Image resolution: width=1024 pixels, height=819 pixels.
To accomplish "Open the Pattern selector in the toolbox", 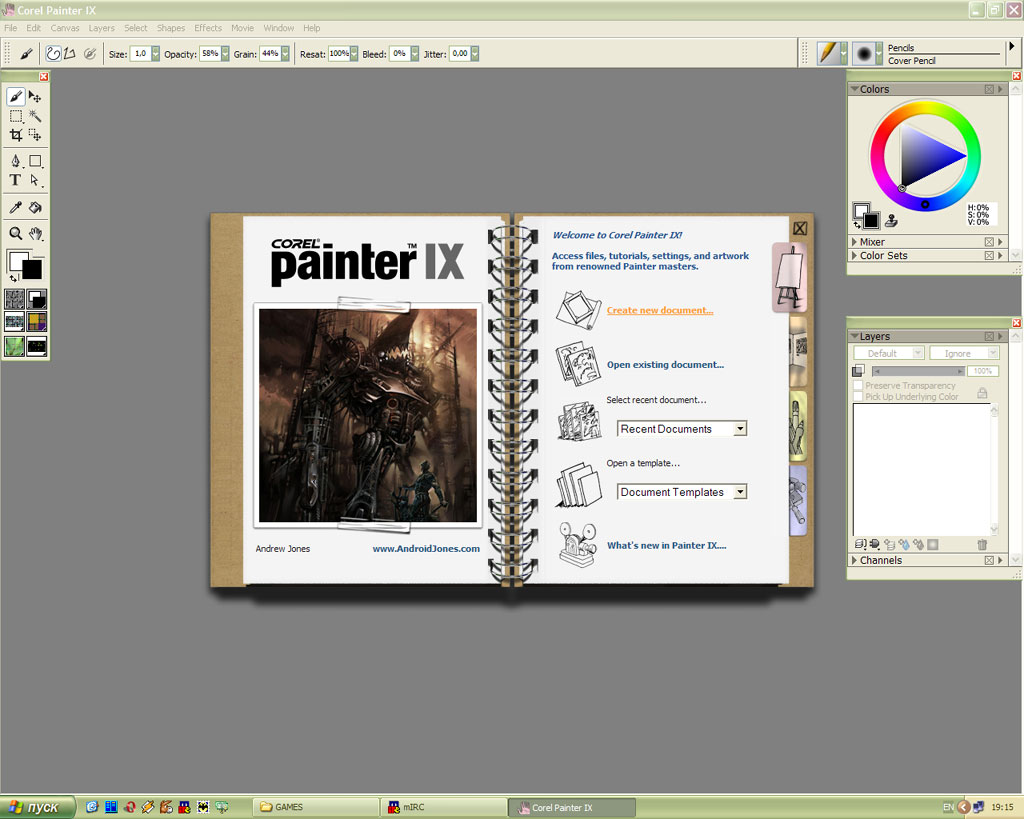I will [14, 322].
